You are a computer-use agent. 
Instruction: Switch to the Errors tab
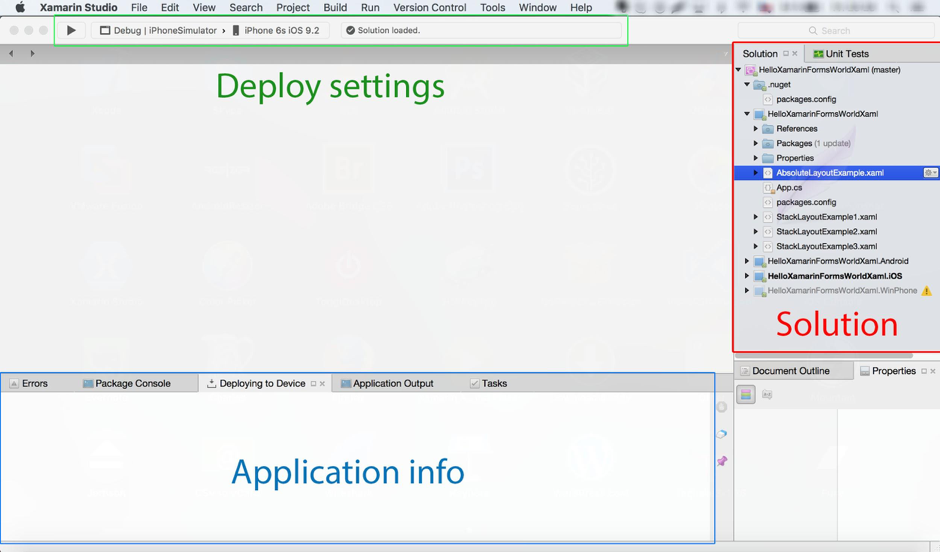pyautogui.click(x=29, y=384)
